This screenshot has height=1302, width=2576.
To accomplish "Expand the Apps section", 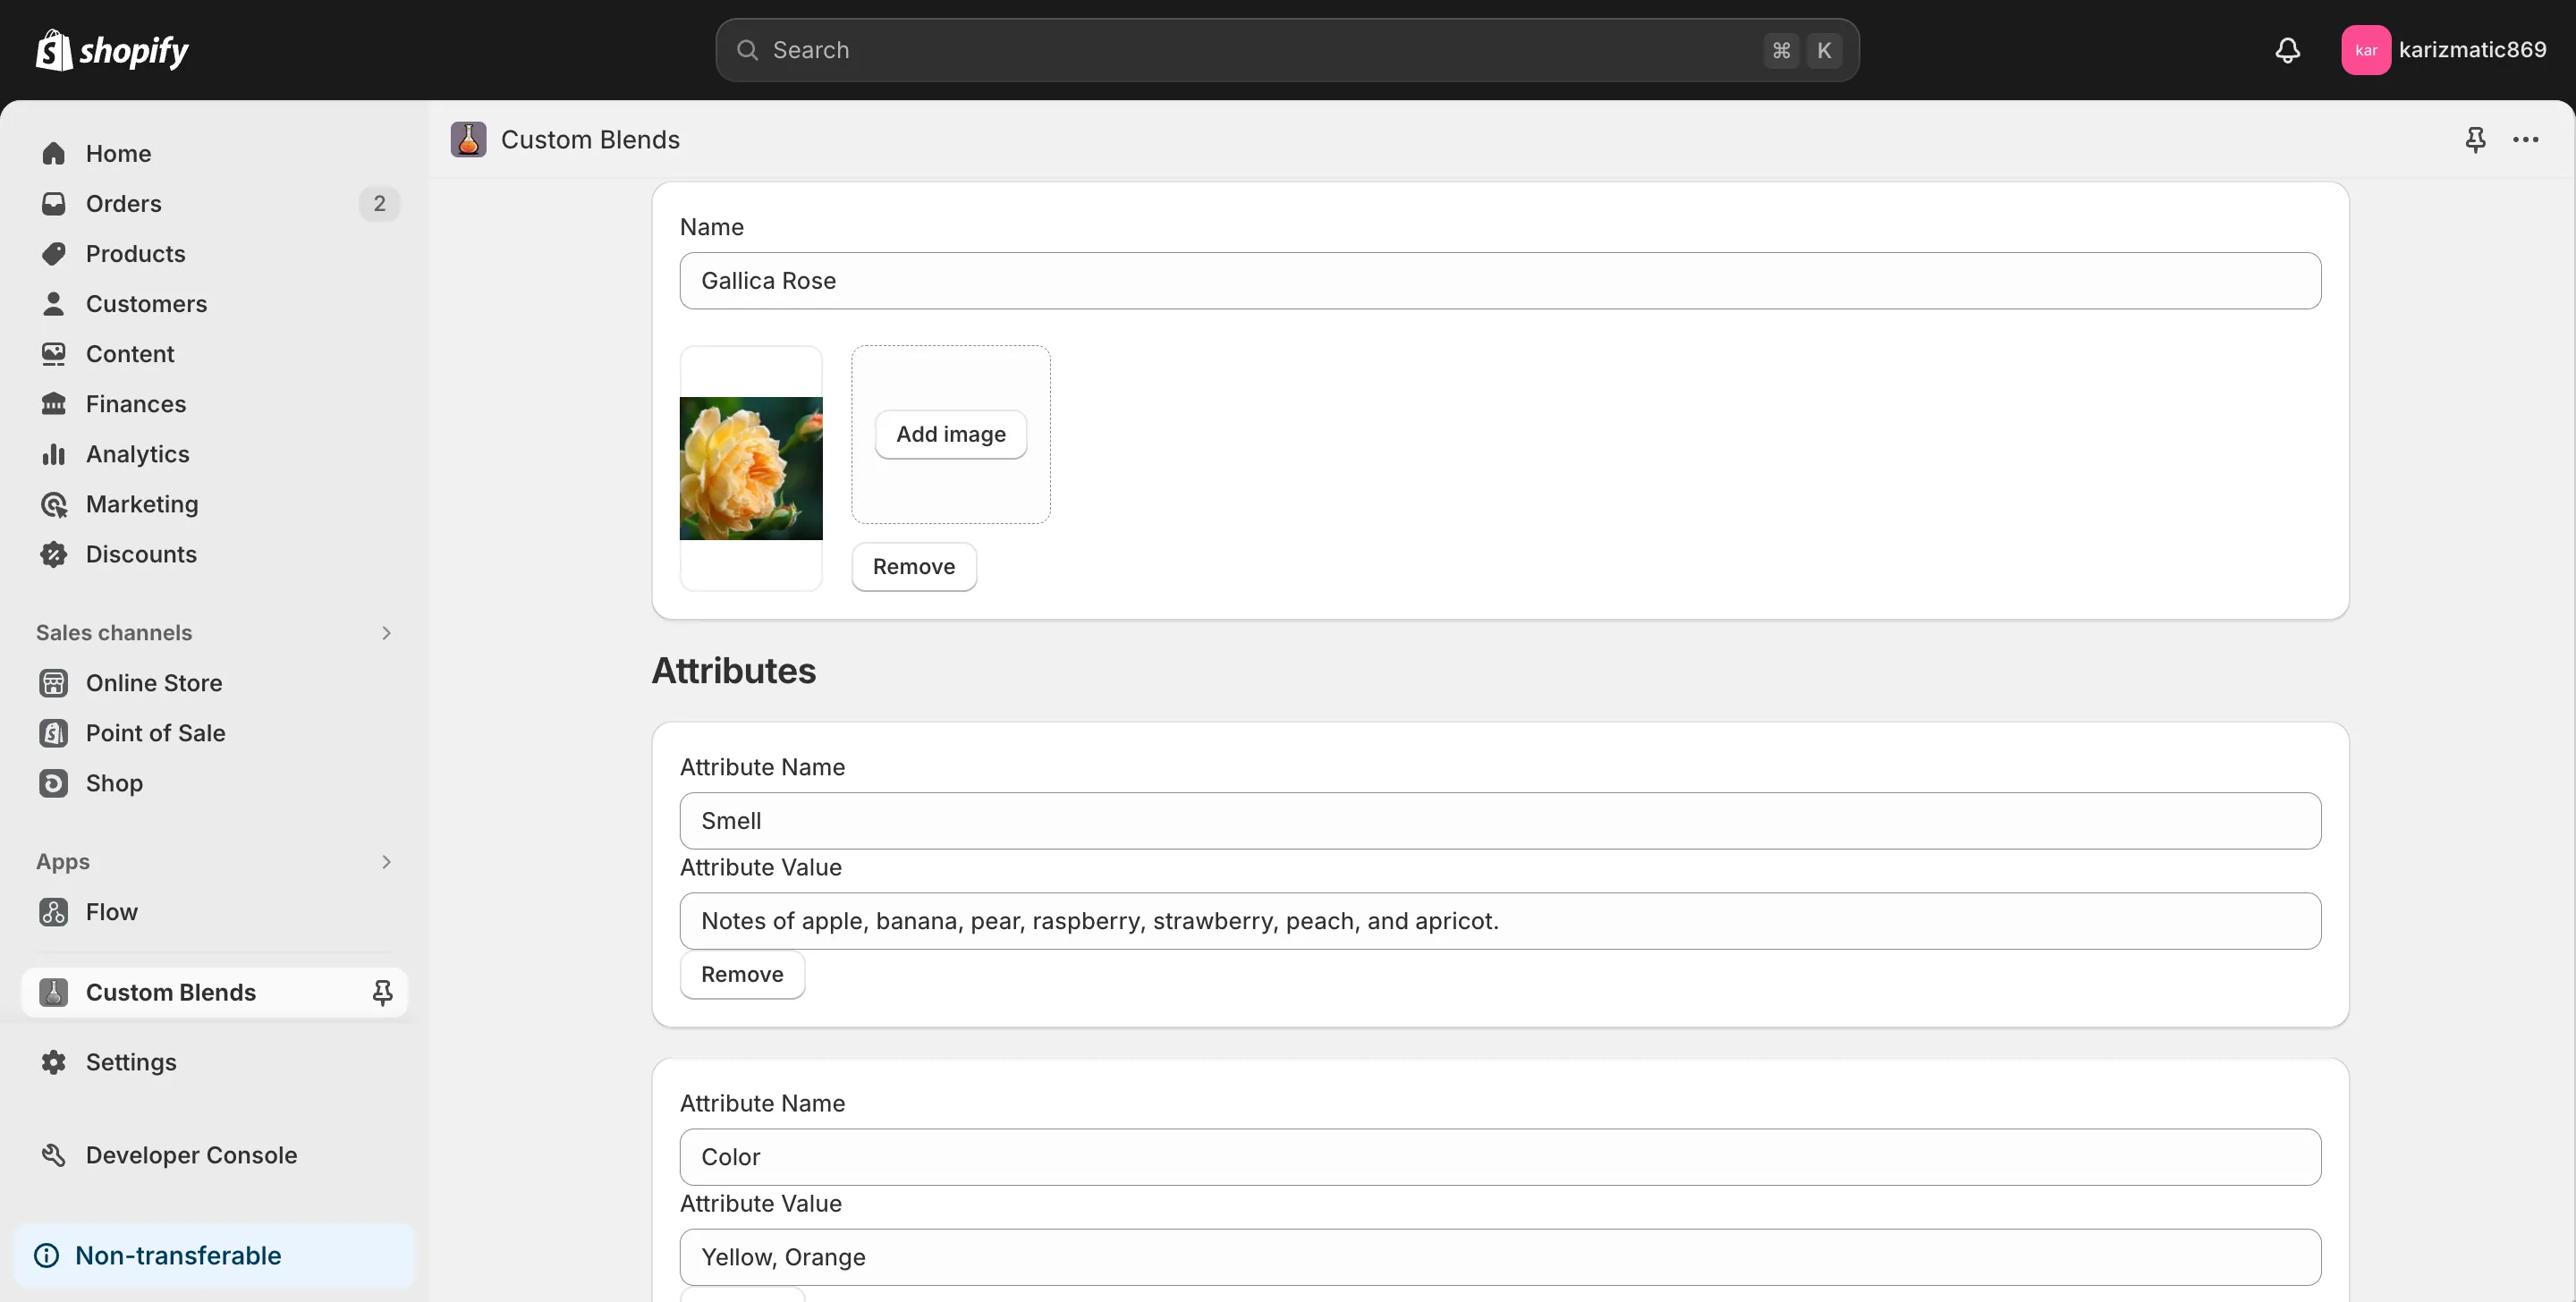I will tap(386, 861).
